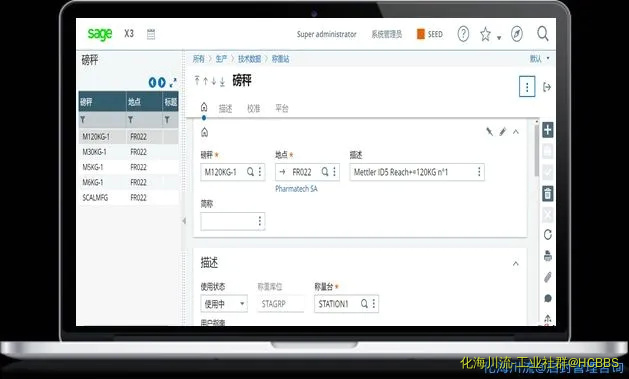629x379 pixels.
Task: Open lookup search for 称量台 field
Action: 364,304
